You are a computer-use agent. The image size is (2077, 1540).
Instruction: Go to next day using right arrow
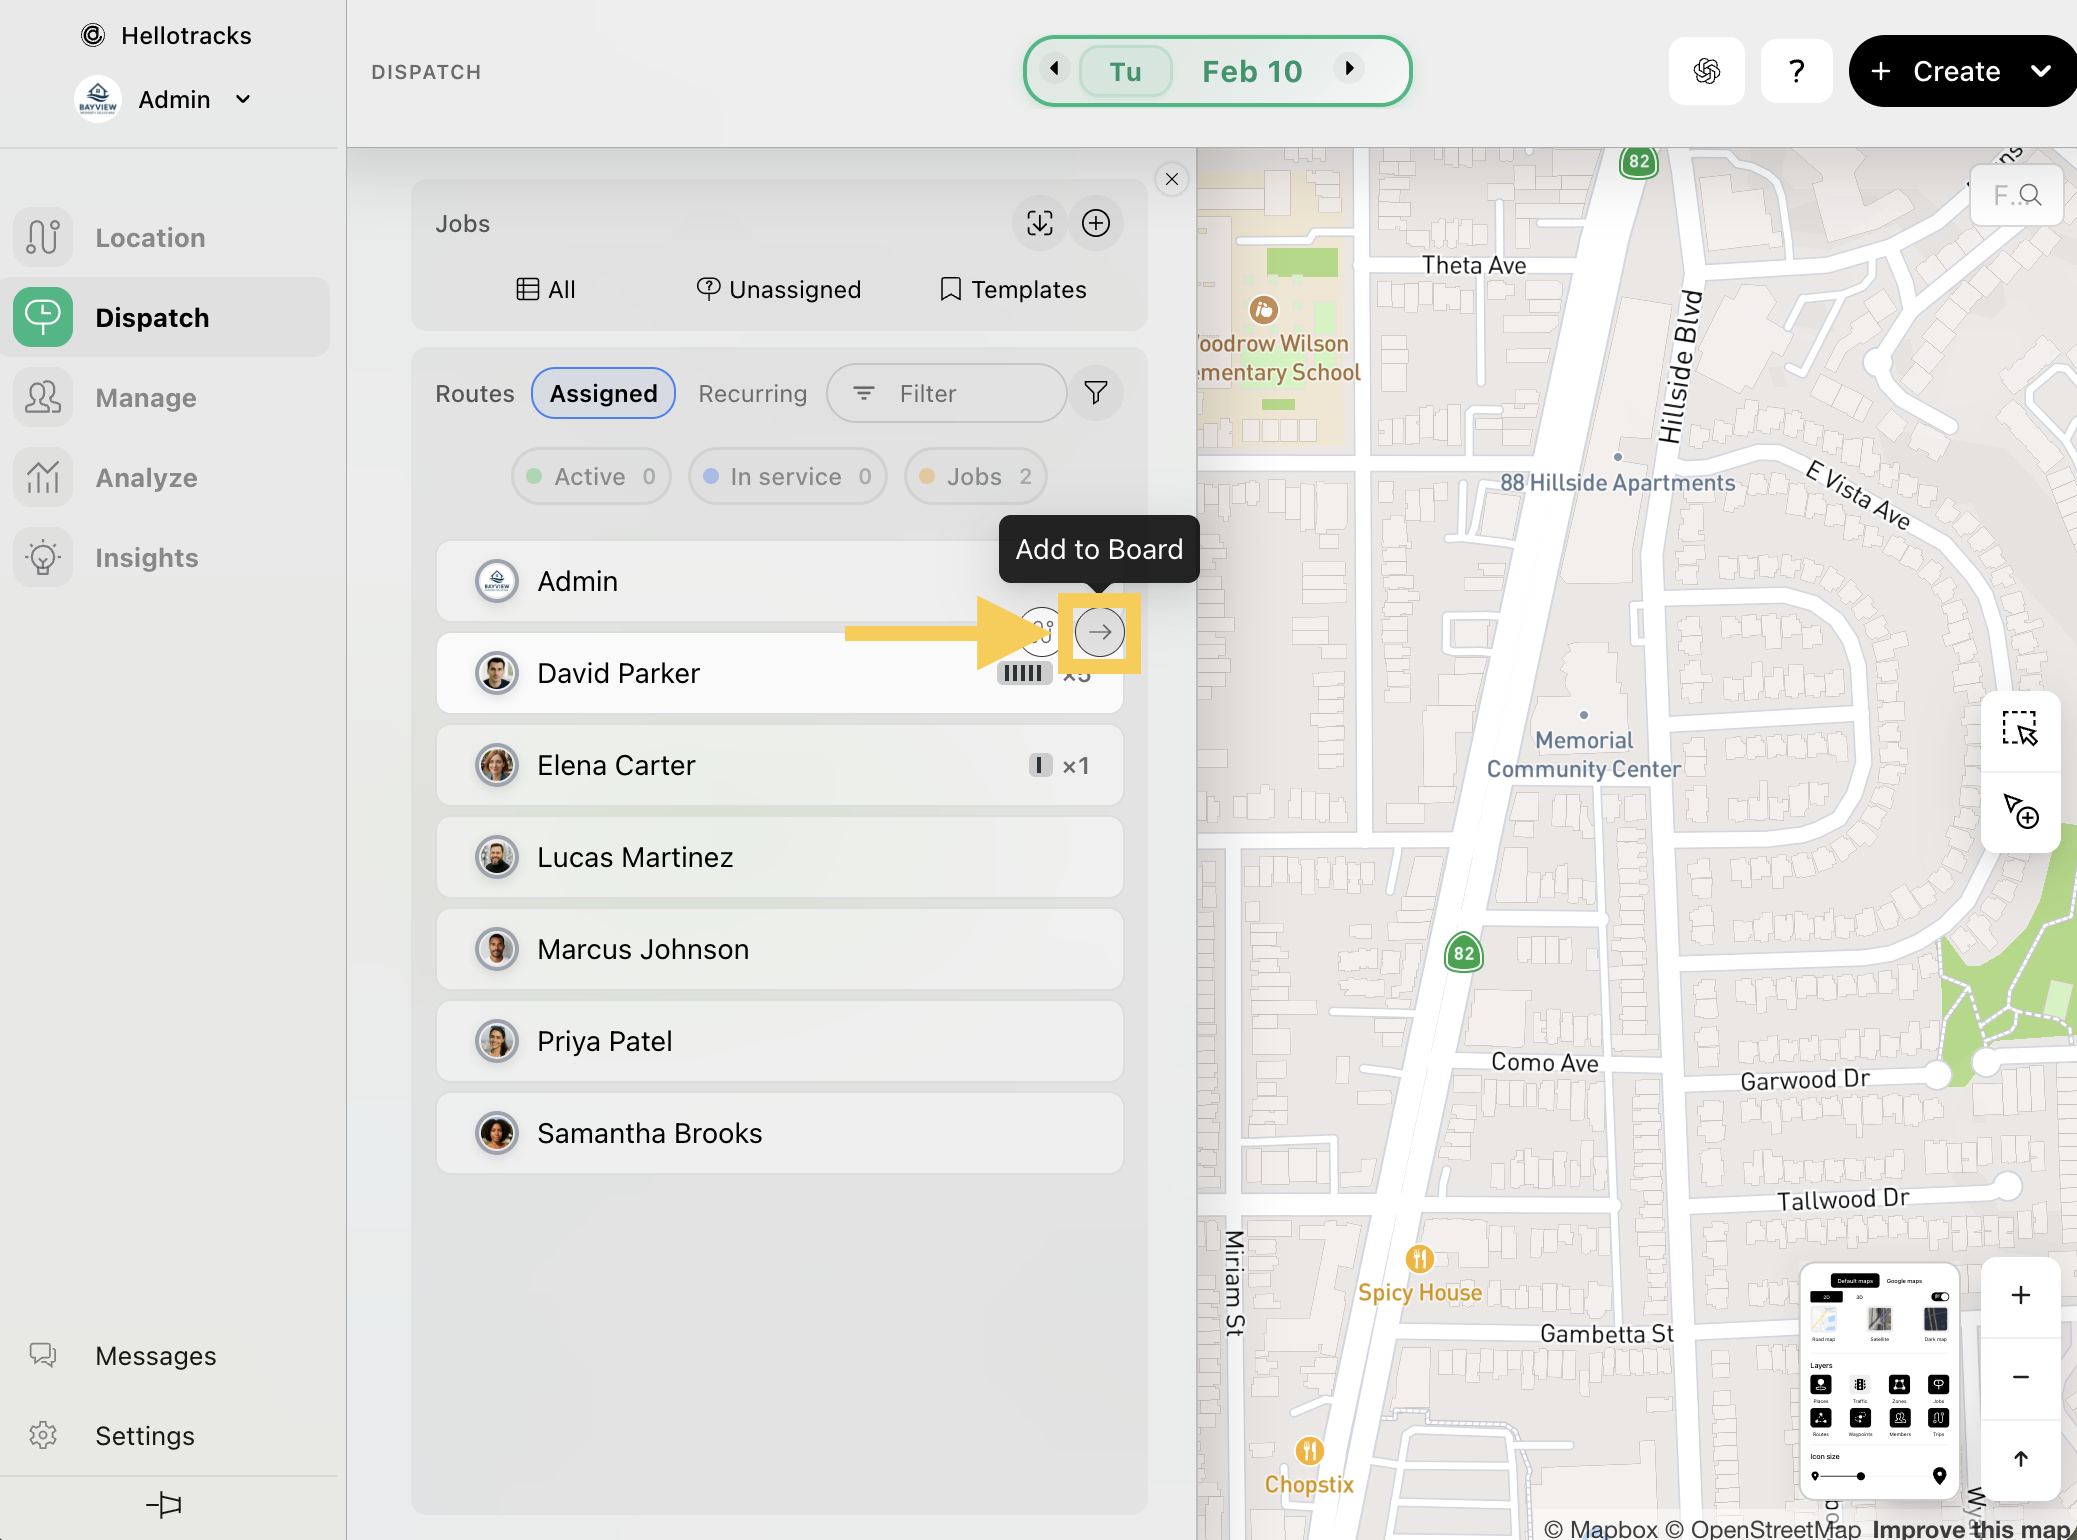[x=1349, y=69]
